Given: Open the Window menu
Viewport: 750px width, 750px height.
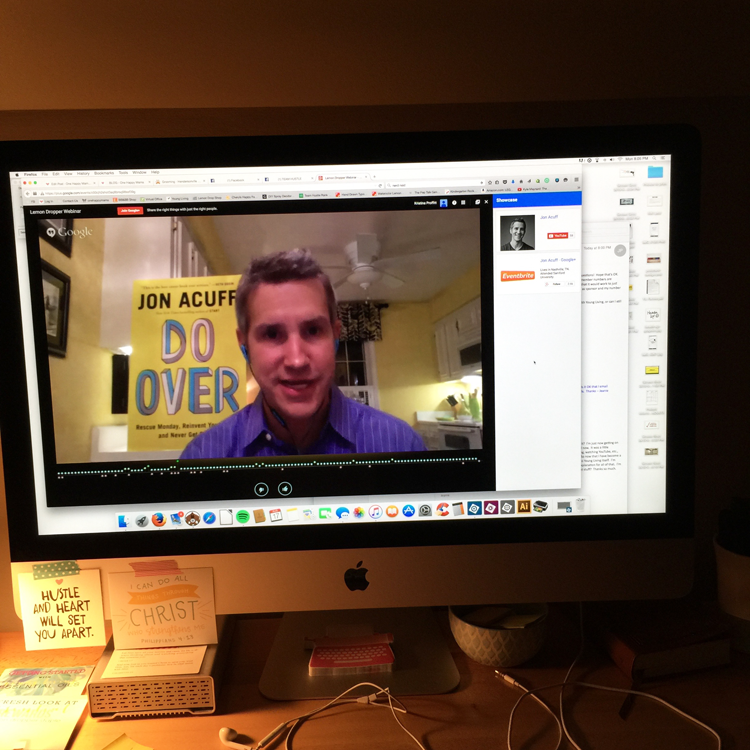Looking at the screenshot, I should click(140, 172).
